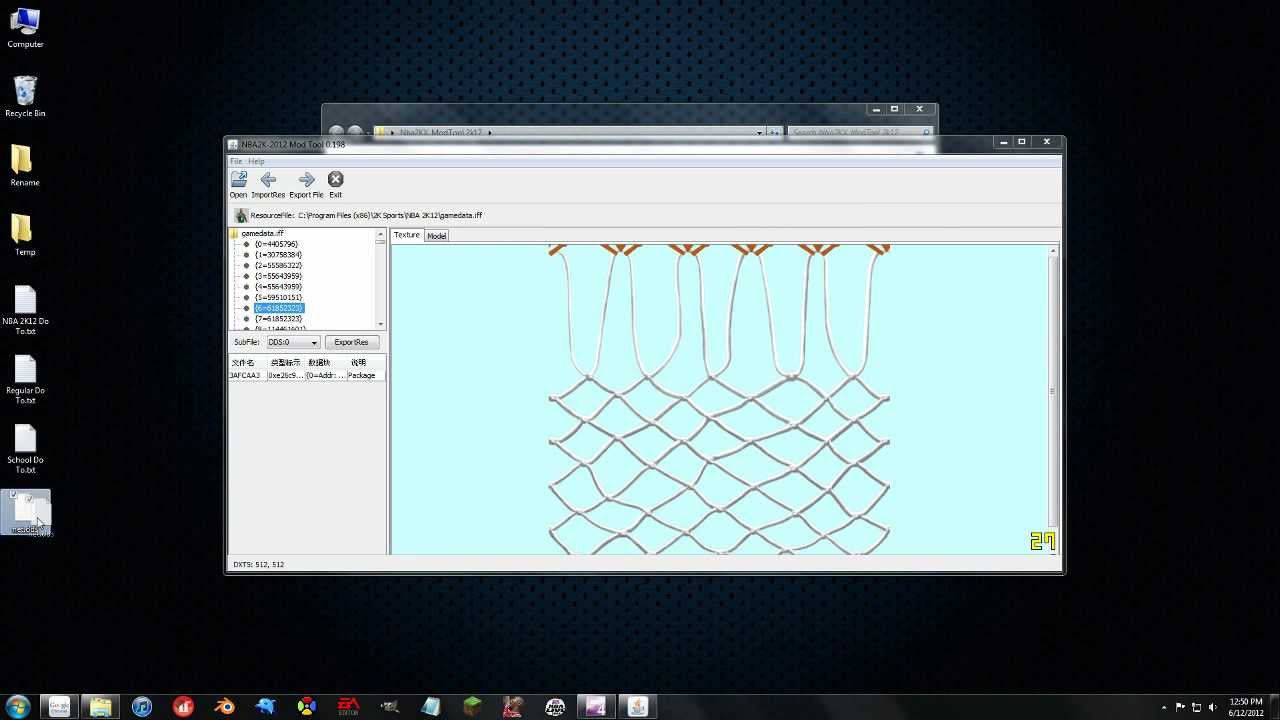Screen dimensions: 1280x720
Task: Select tree entry {3=55643959}
Action: pos(278,276)
